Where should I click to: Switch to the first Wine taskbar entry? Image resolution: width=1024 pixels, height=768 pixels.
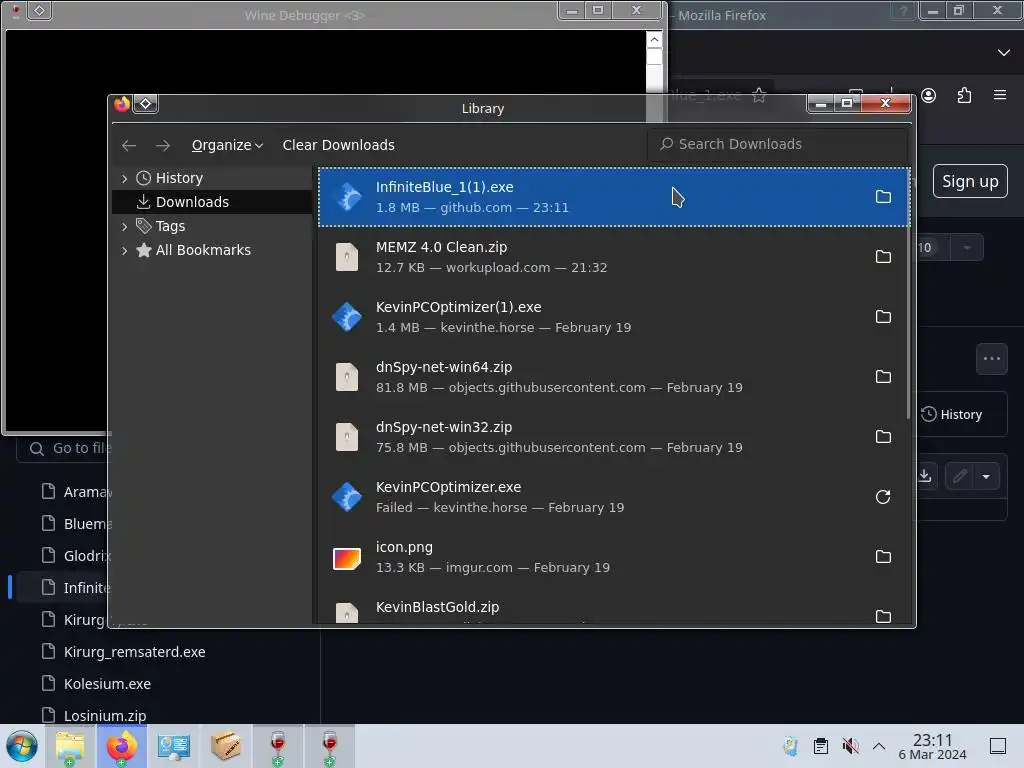tap(278, 746)
